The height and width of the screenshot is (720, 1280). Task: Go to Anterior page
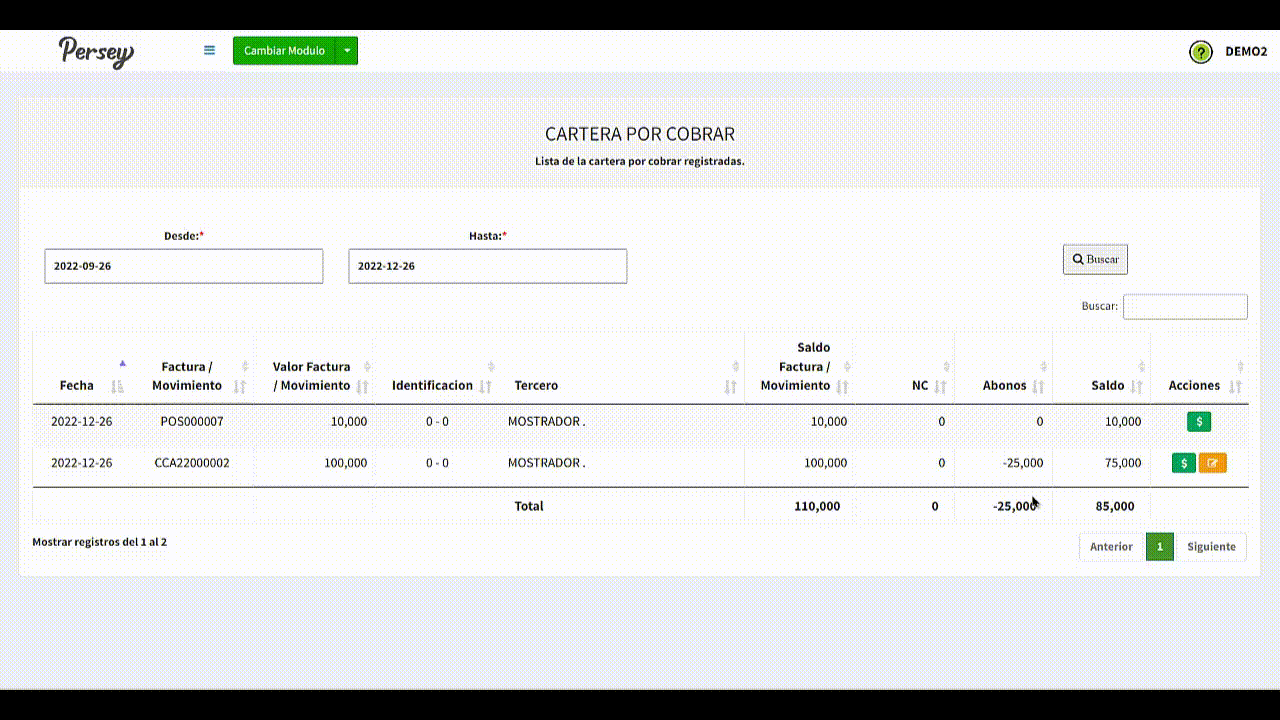[x=1111, y=547]
